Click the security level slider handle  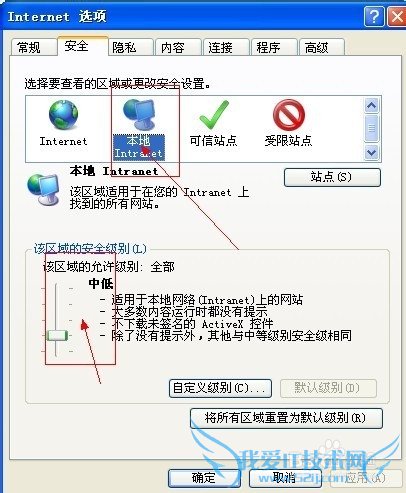click(x=57, y=335)
